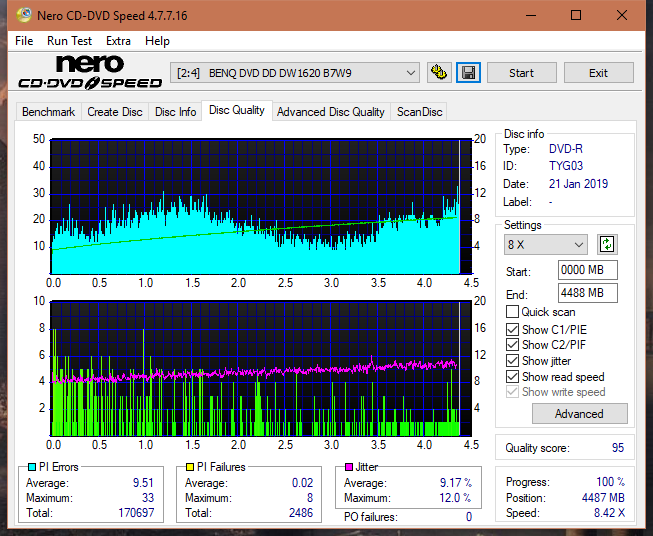Open the 8 X speed dropdown
This screenshot has height=536, width=653.
pos(545,244)
